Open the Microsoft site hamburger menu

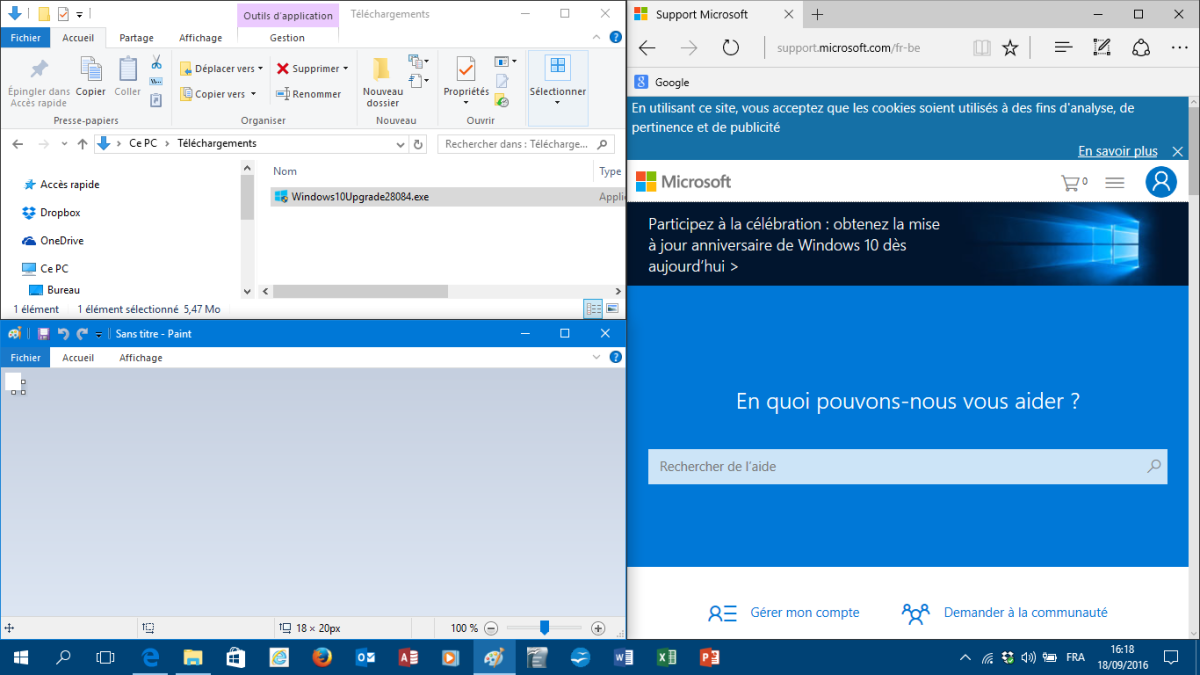pyautogui.click(x=1115, y=183)
